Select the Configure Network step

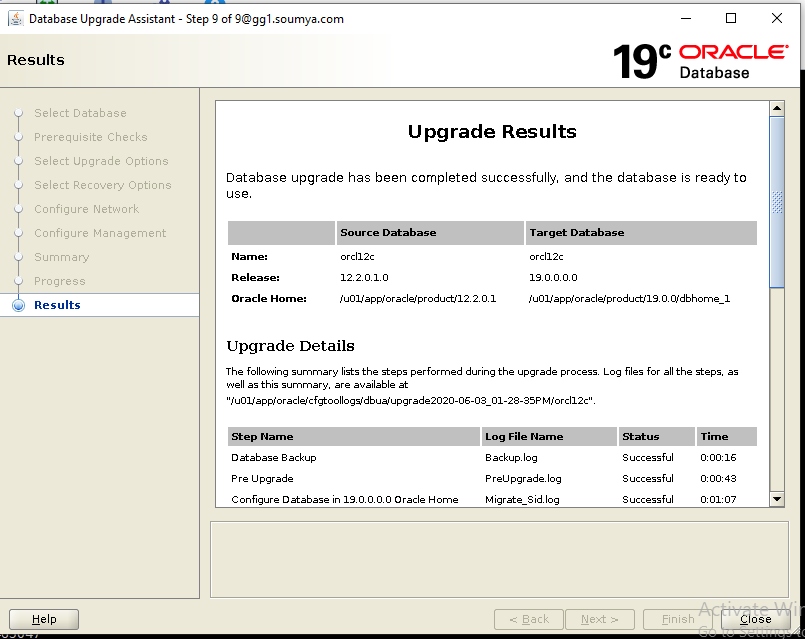coord(86,209)
